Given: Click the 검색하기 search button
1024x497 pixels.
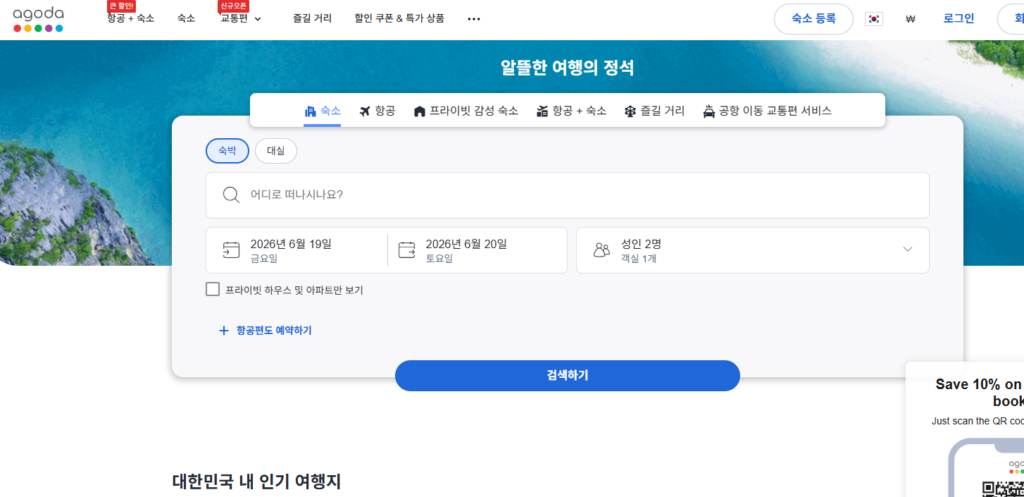Looking at the screenshot, I should click(x=567, y=376).
